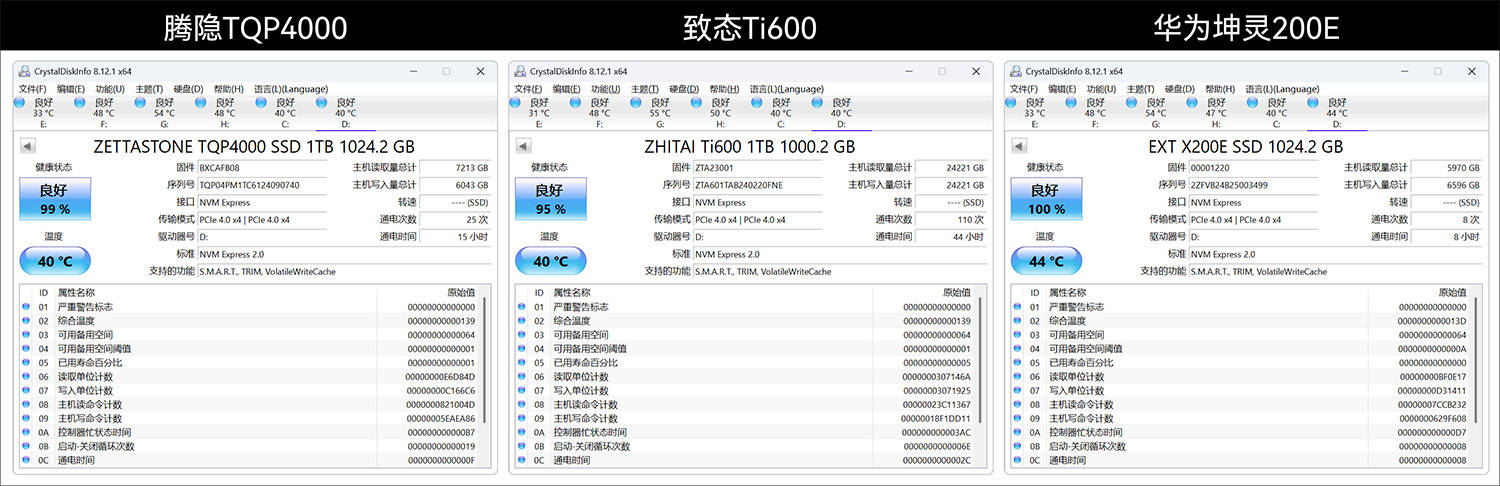Select drive H: 50 °C orb in Ti600 window
The image size is (1500, 486).
click(696, 102)
